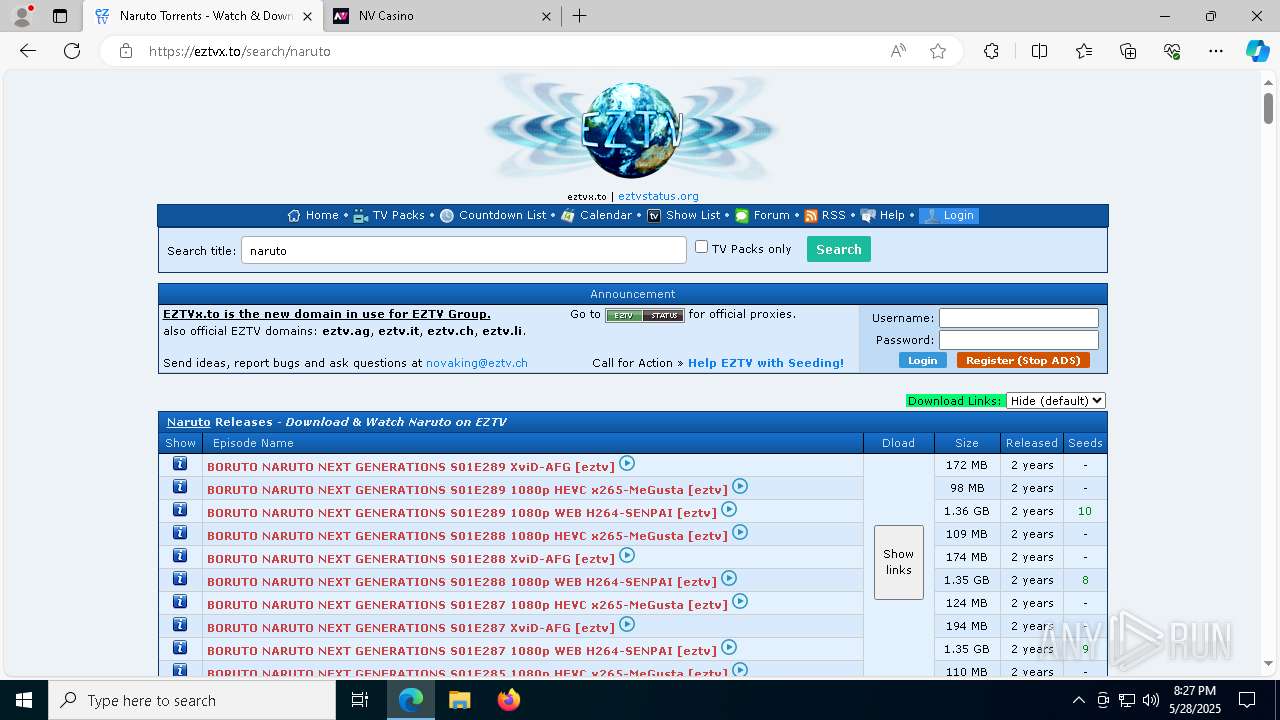Open Download Links dropdown
This screenshot has width=1280, height=720.
(x=1055, y=400)
